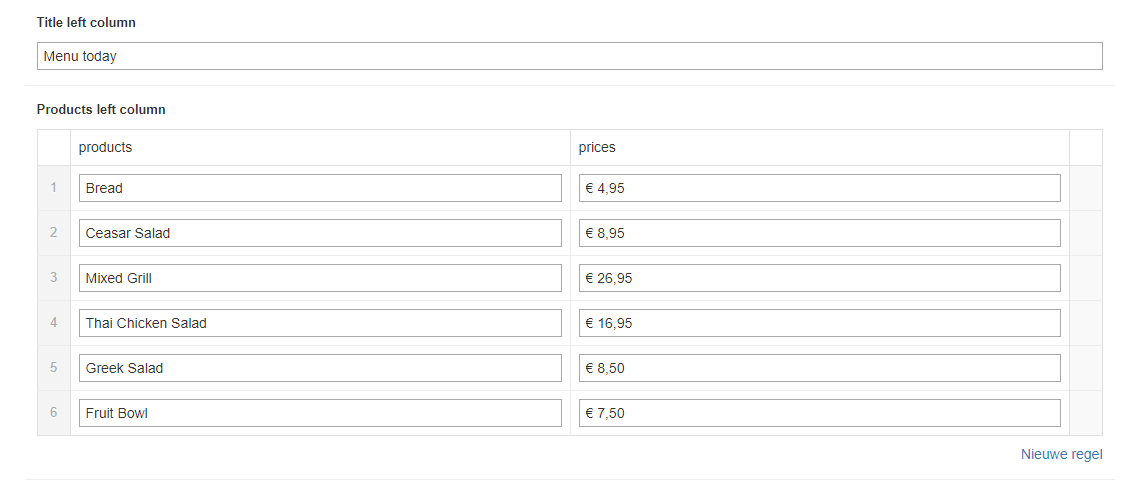Screen dimensions: 1147x480
Task: Click the Nieuwe regel link
Action: click(1061, 454)
